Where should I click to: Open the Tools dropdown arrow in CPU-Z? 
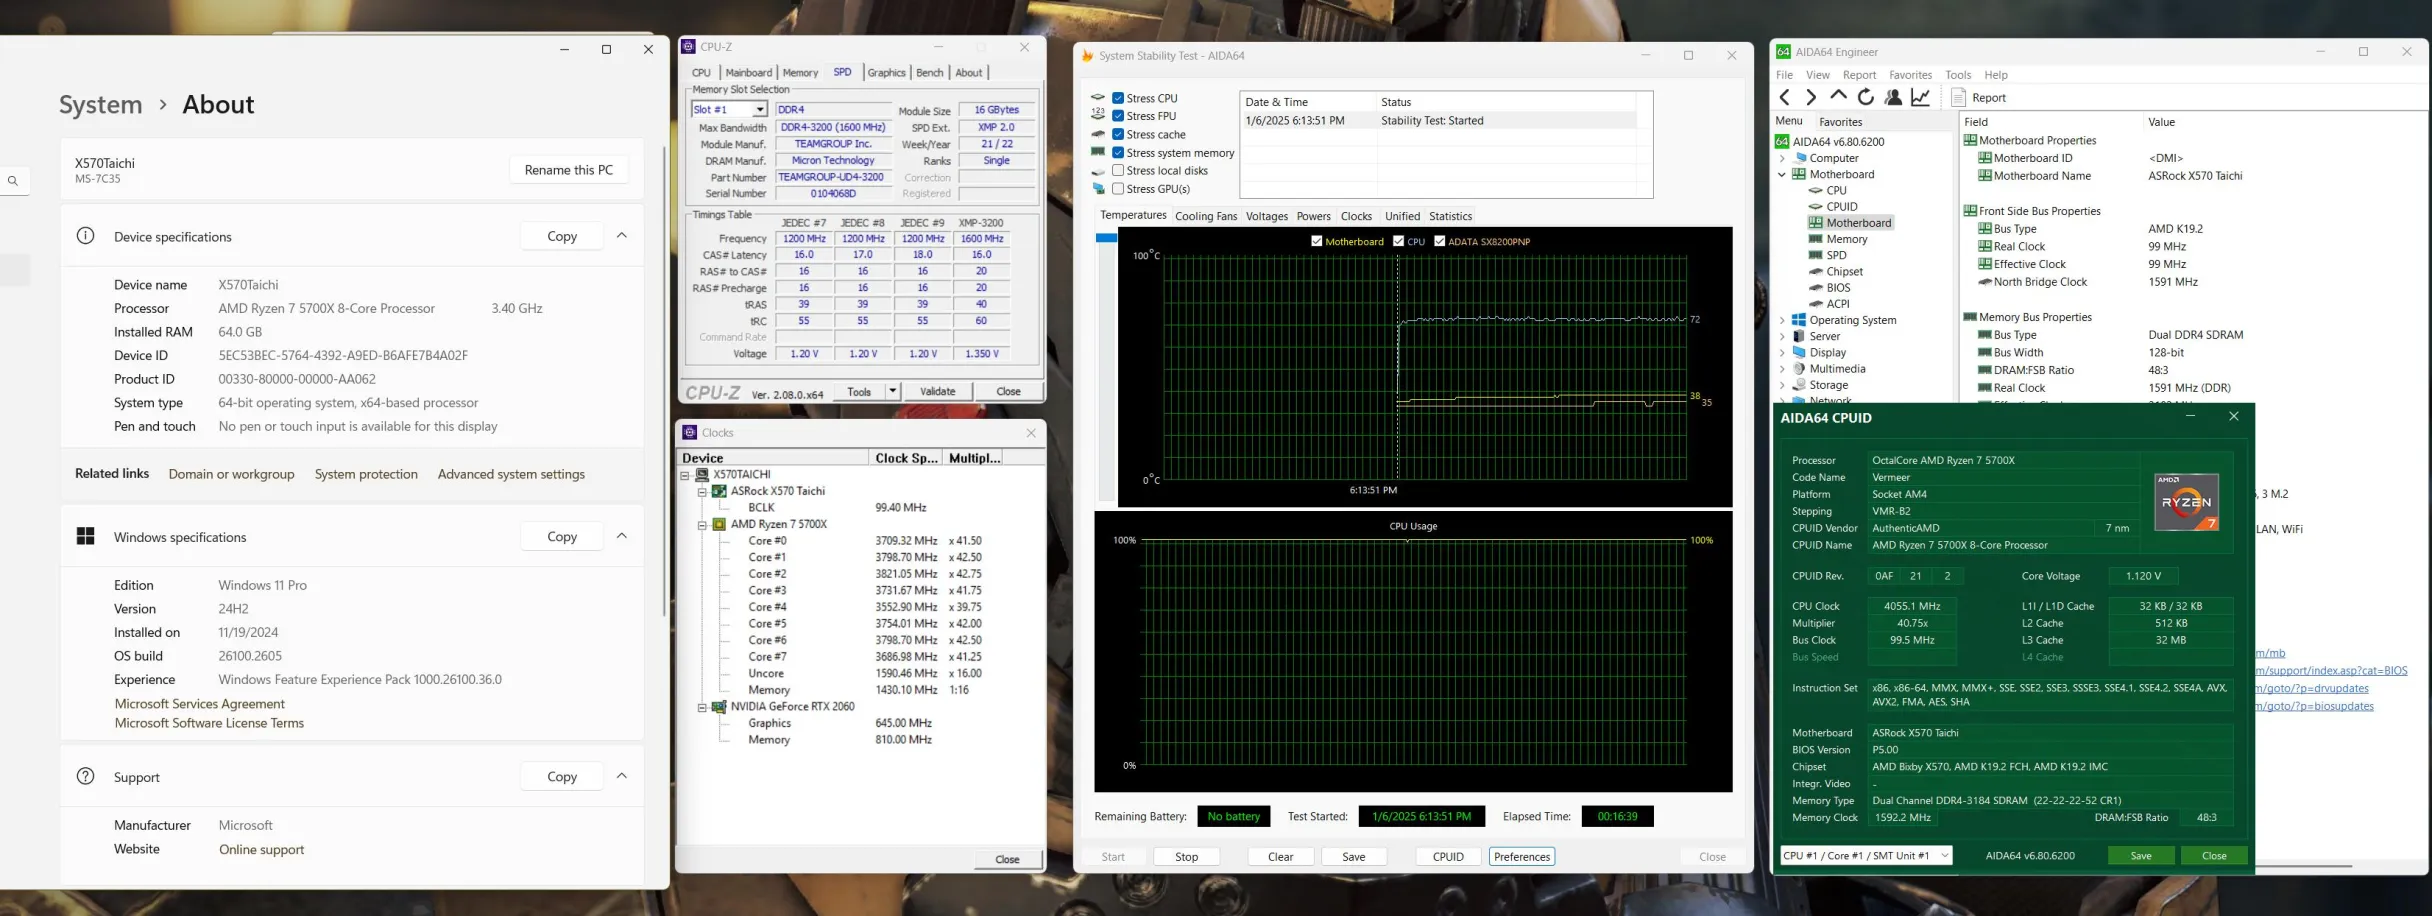[892, 392]
